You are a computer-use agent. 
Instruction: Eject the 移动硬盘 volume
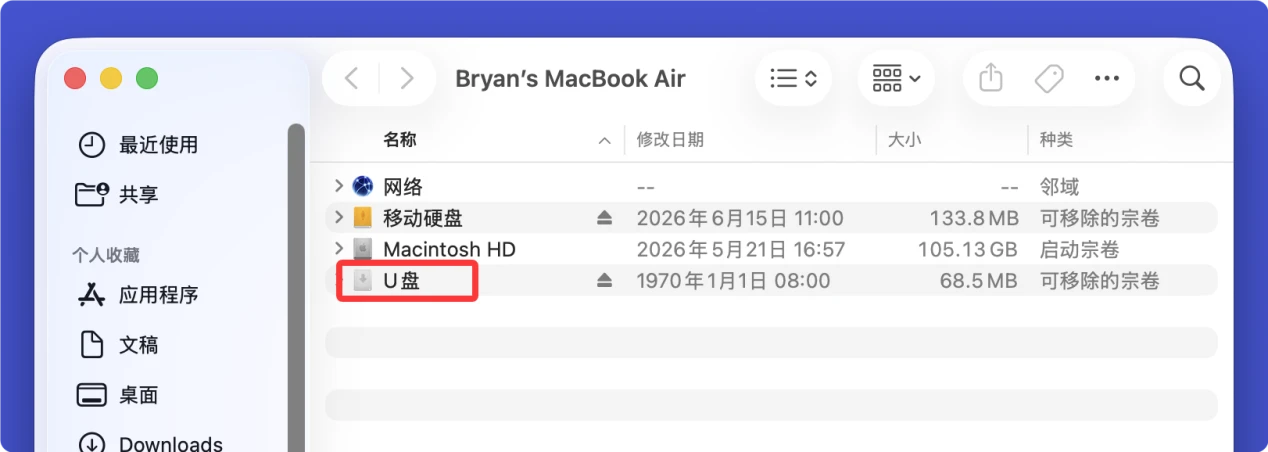[x=604, y=218]
